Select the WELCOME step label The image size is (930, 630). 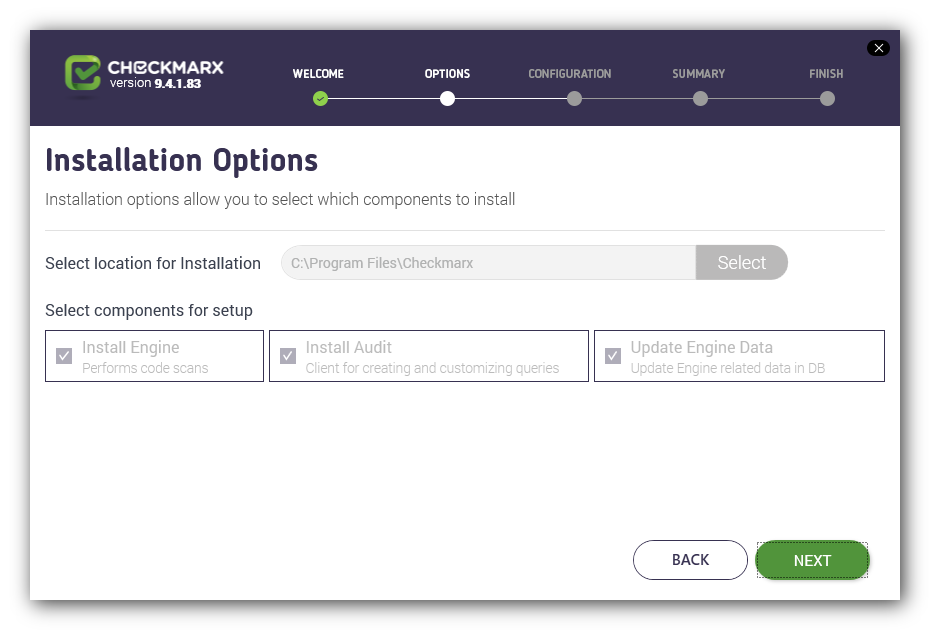pyautogui.click(x=318, y=74)
